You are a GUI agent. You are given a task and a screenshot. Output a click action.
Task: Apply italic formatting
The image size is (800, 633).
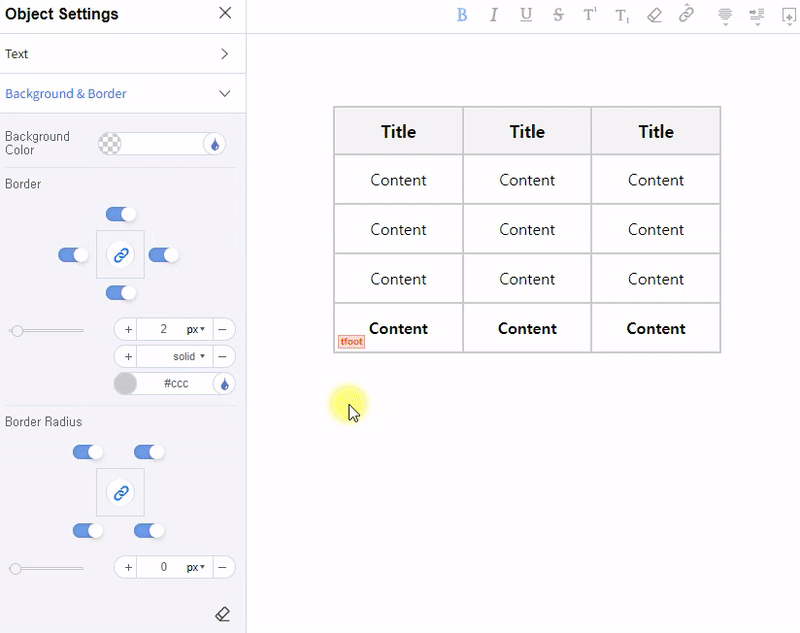click(493, 15)
